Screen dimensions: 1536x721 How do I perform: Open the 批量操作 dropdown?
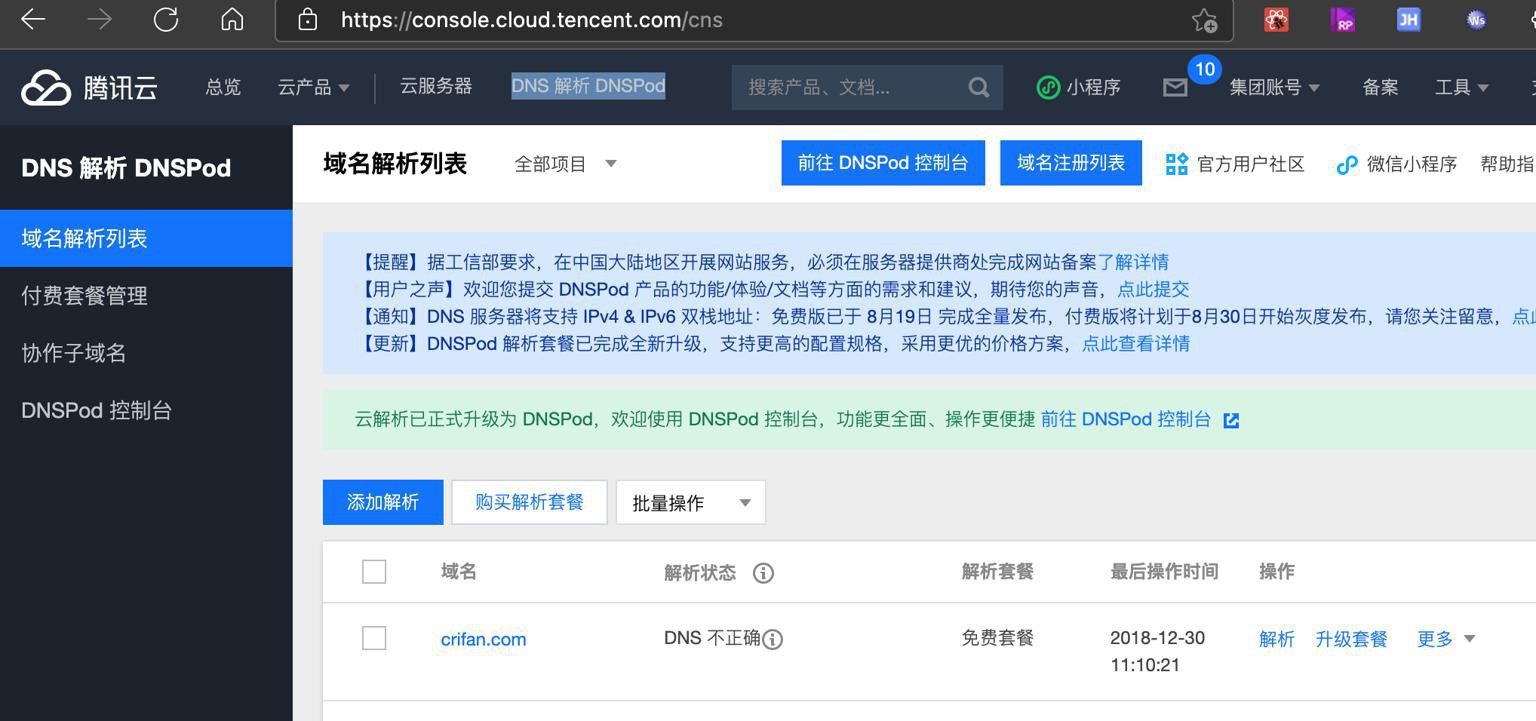click(691, 502)
